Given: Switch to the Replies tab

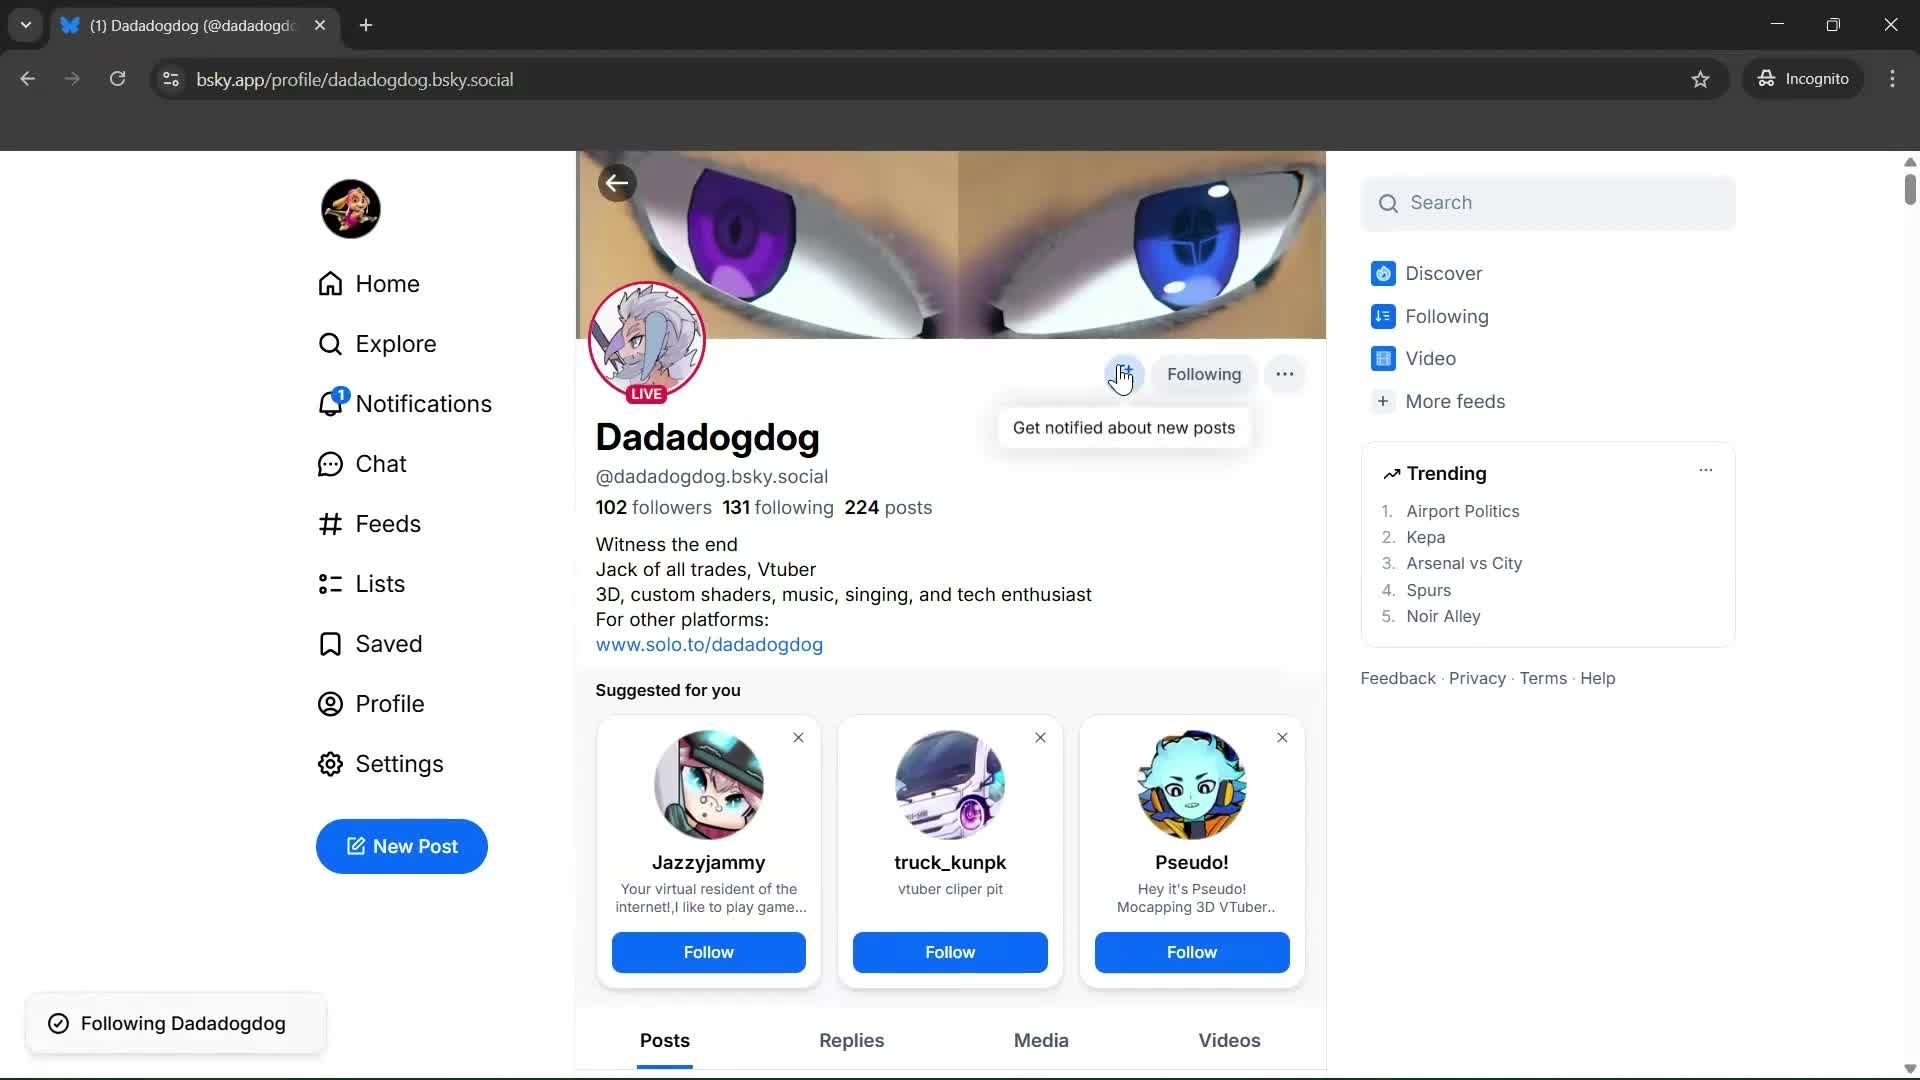Looking at the screenshot, I should [851, 1040].
